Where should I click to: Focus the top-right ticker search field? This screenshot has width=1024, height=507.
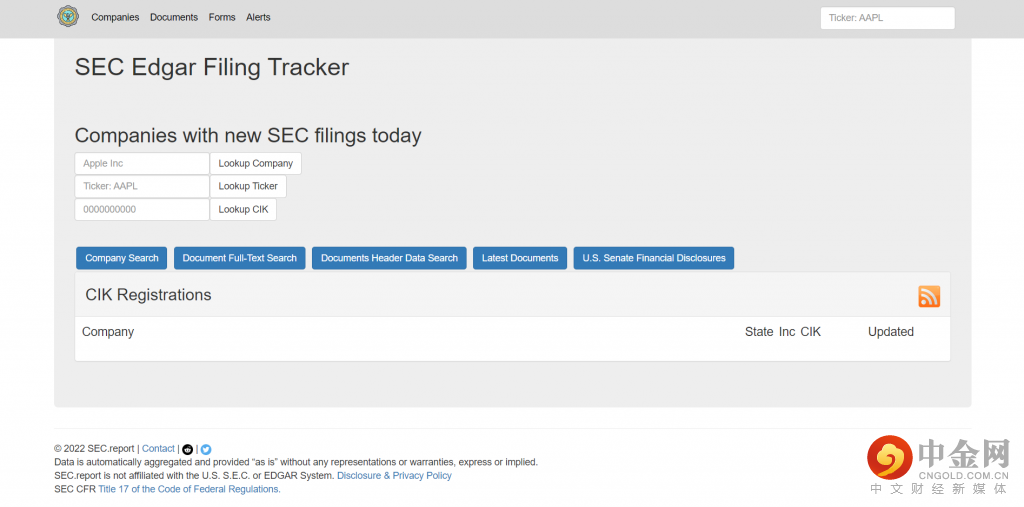click(887, 18)
